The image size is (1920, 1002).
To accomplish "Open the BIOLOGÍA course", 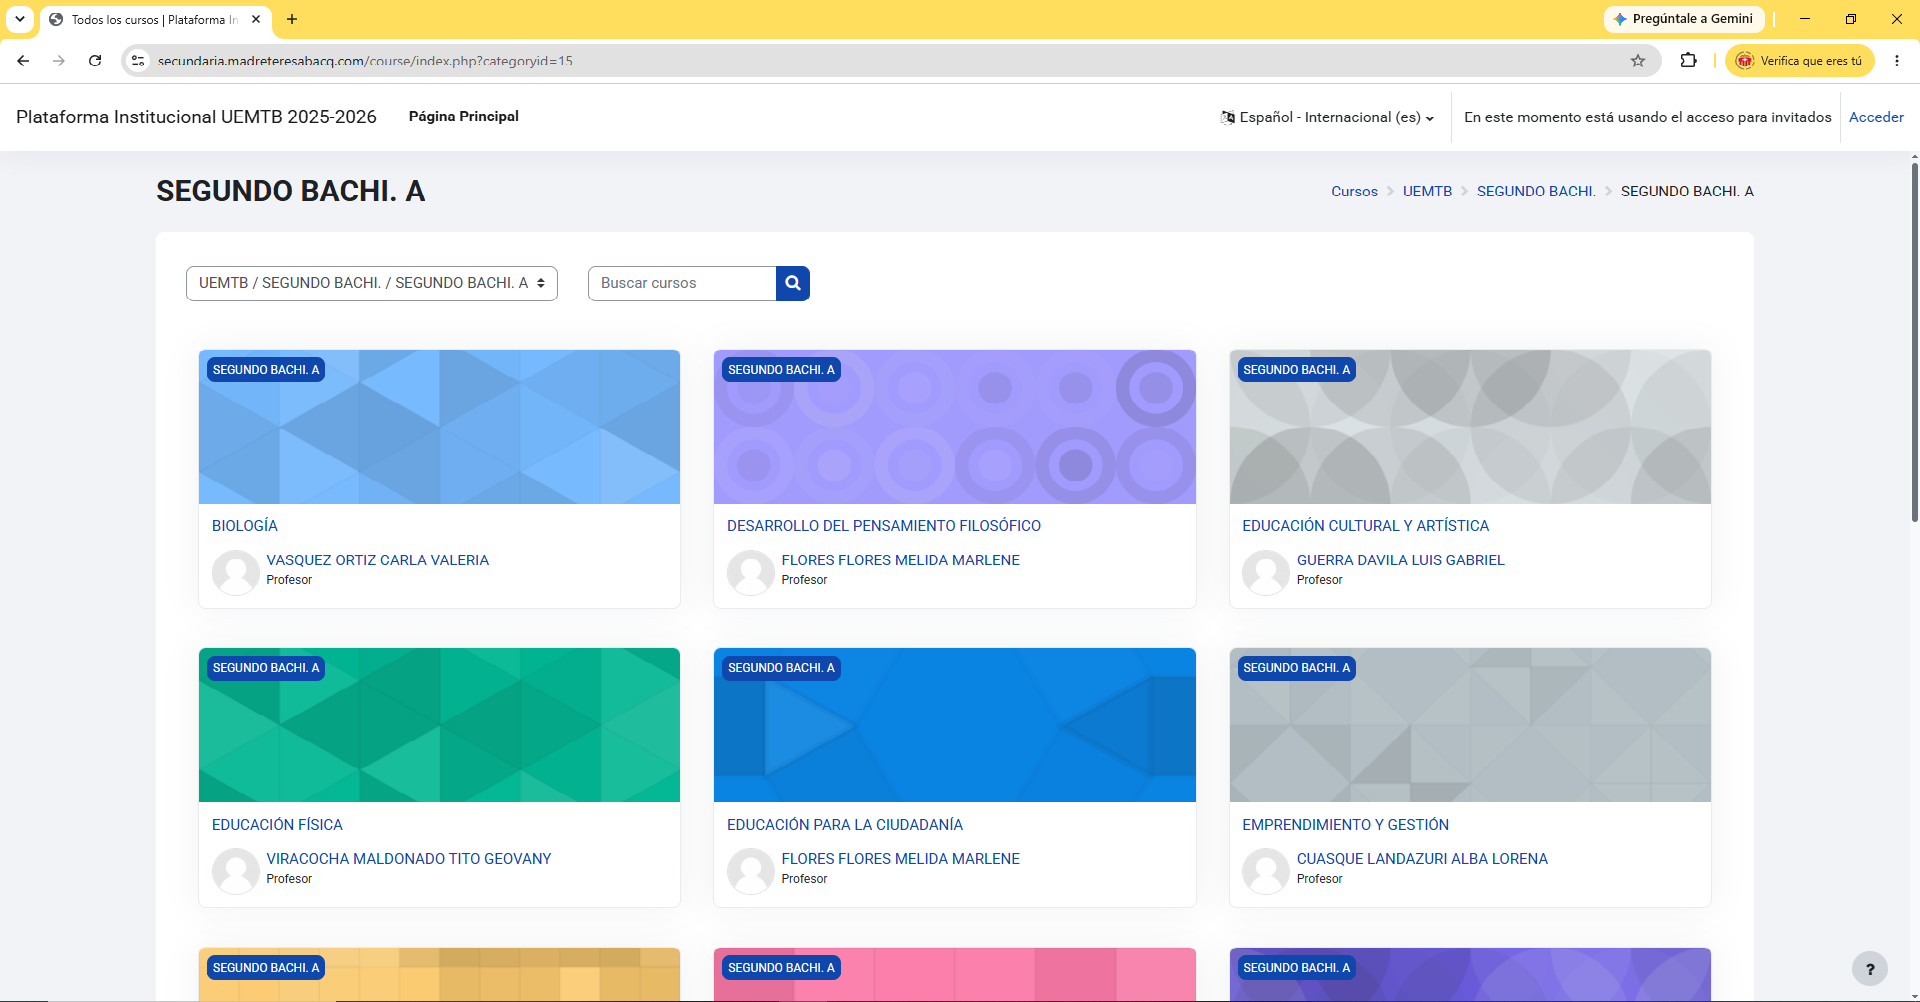I will pos(245,526).
